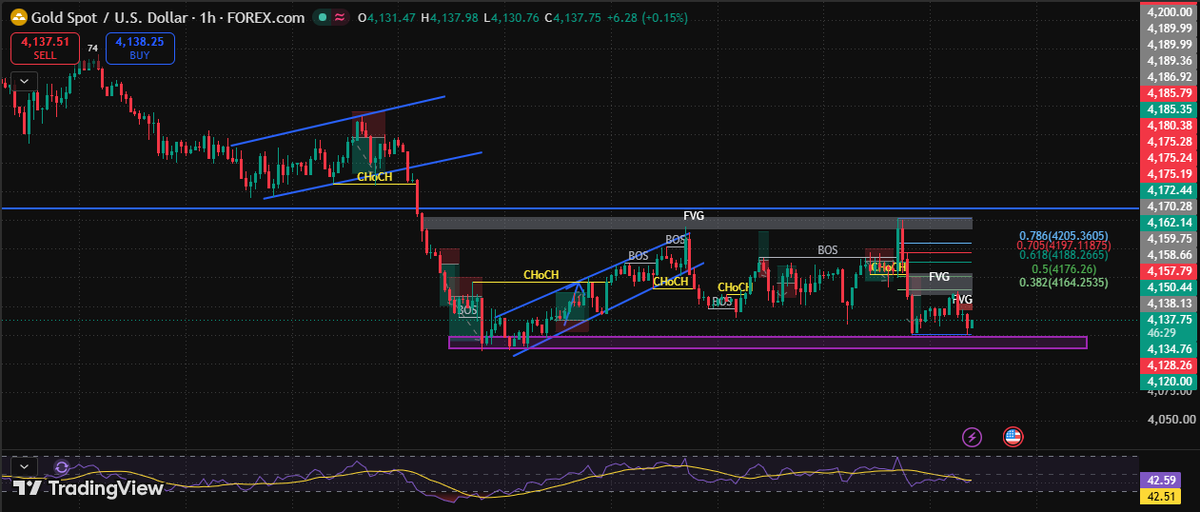Click the green 4,120.00 price label
This screenshot has width=1200, height=512.
click(x=1169, y=381)
